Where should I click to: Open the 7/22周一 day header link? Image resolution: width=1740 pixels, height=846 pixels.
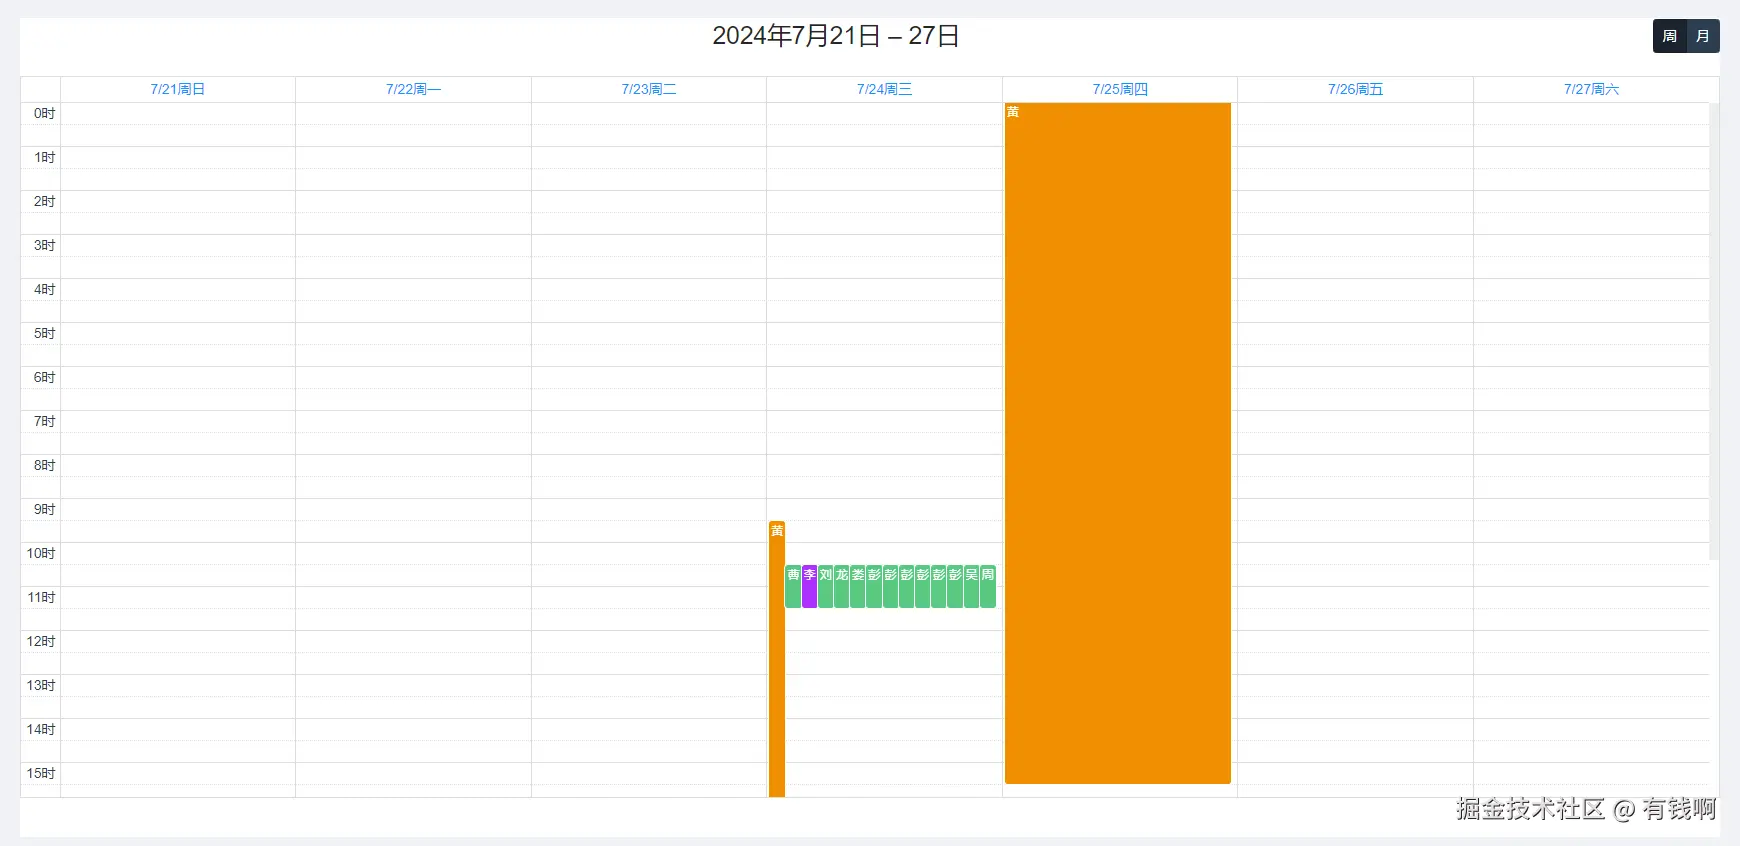click(x=413, y=89)
